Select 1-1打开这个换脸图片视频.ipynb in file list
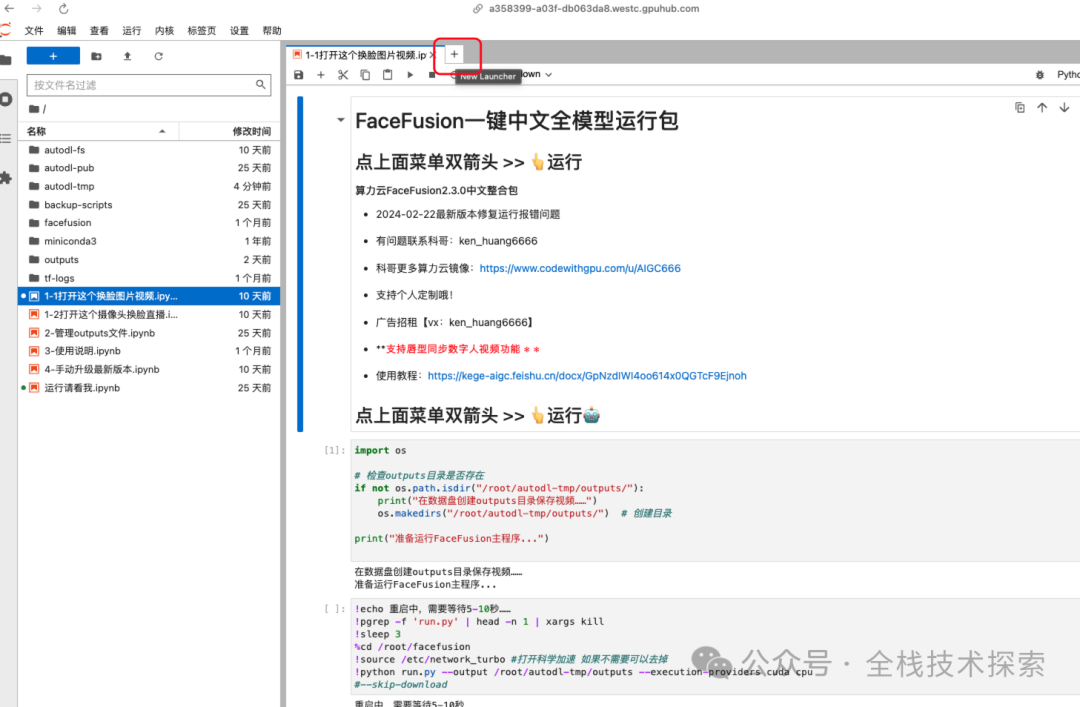This screenshot has width=1080, height=707. pyautogui.click(x=149, y=296)
